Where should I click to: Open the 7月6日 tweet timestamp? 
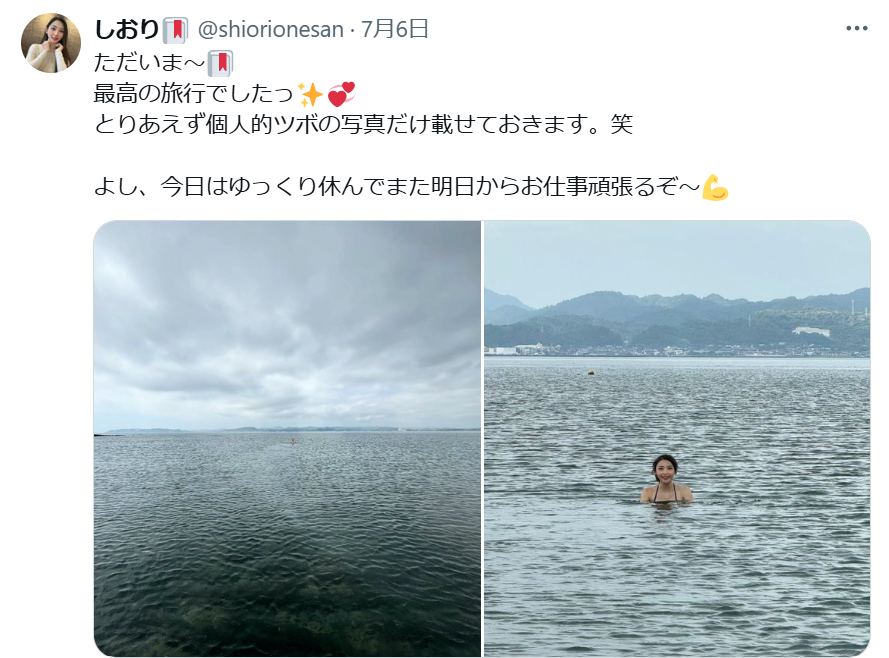click(x=395, y=29)
